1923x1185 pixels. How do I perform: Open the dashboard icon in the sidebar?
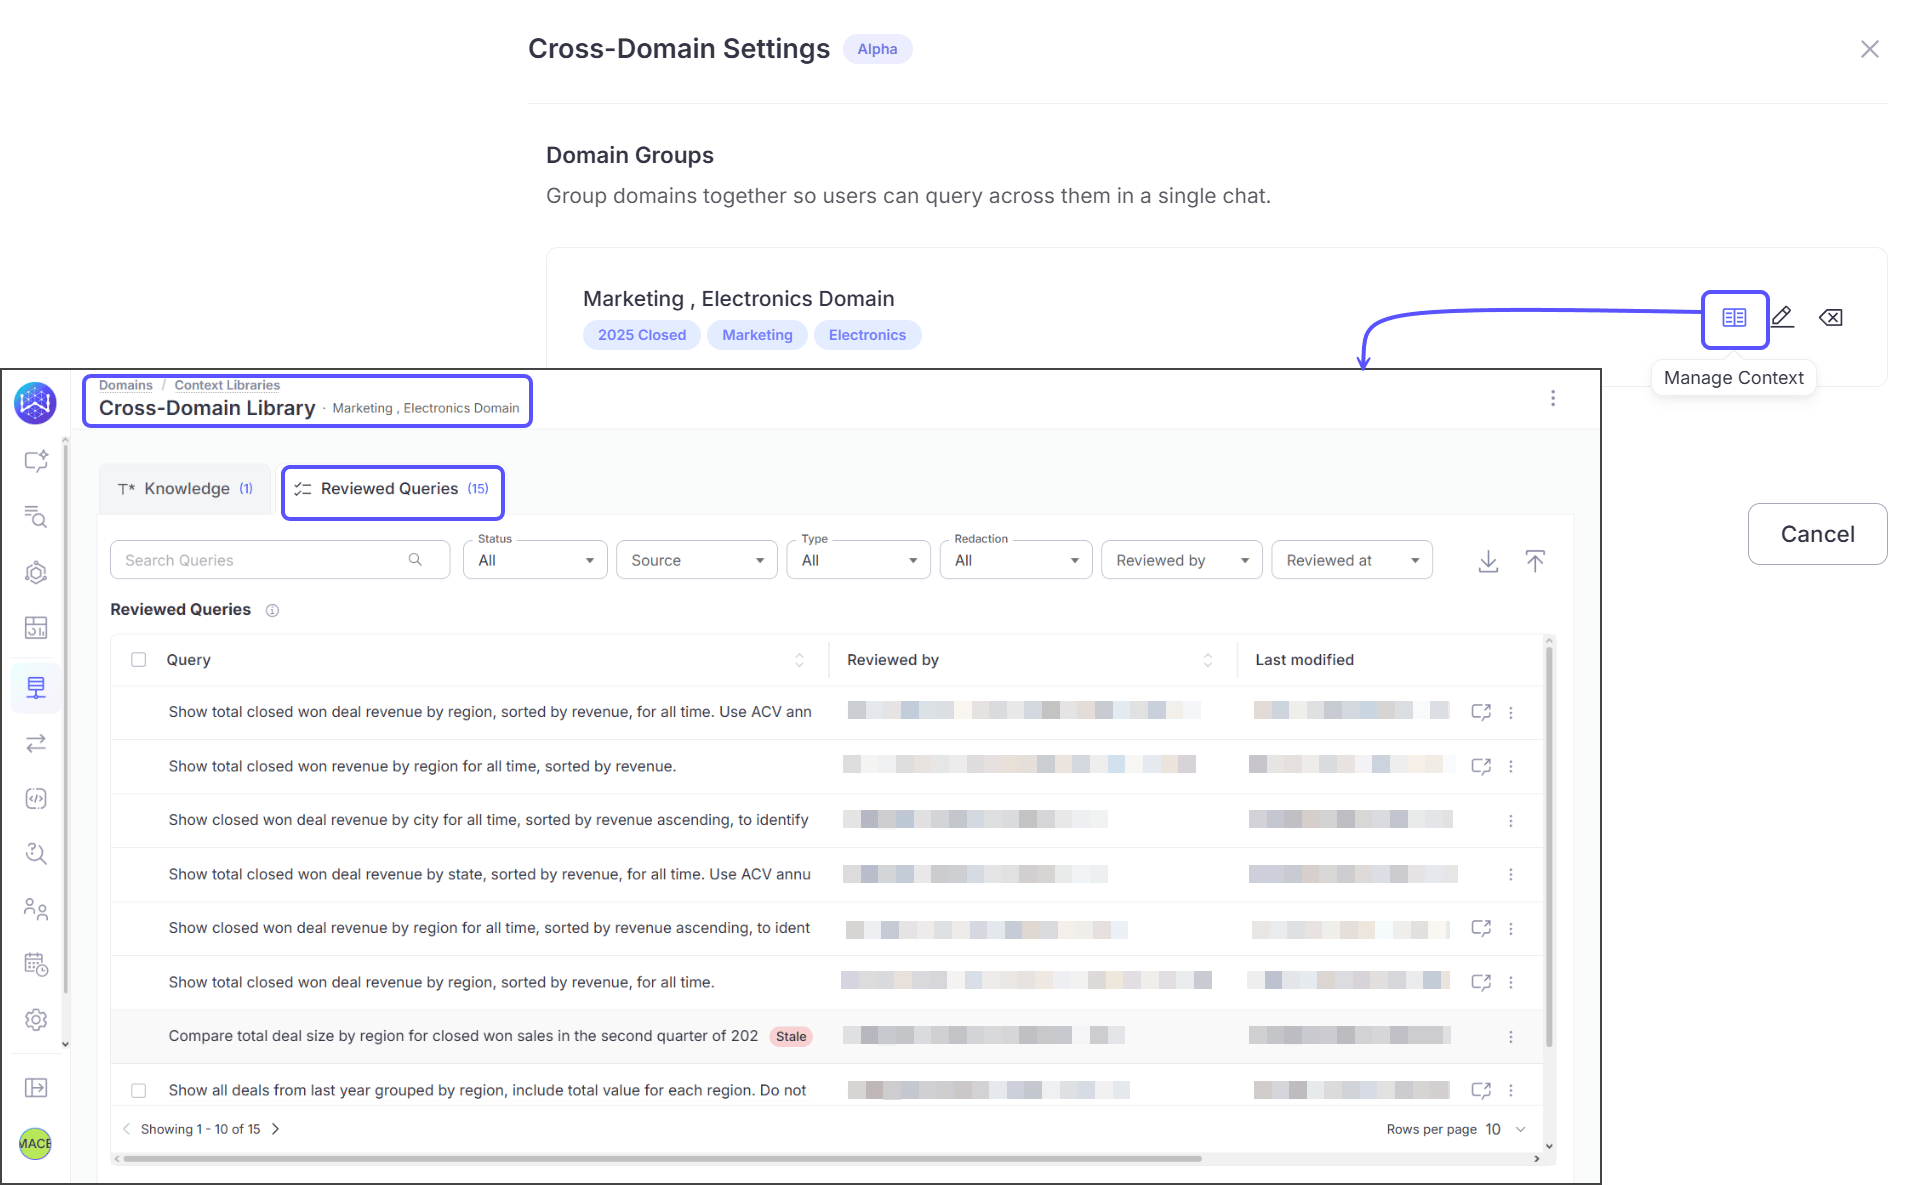36,628
